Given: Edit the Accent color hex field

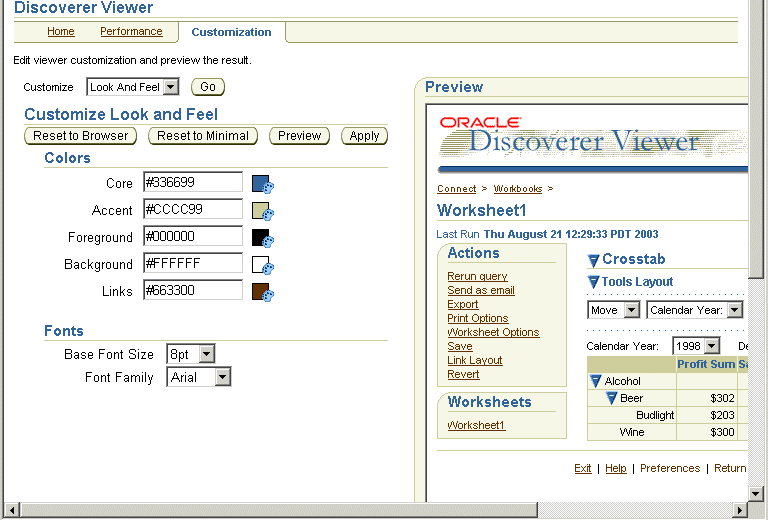Looking at the screenshot, I should pos(193,209).
